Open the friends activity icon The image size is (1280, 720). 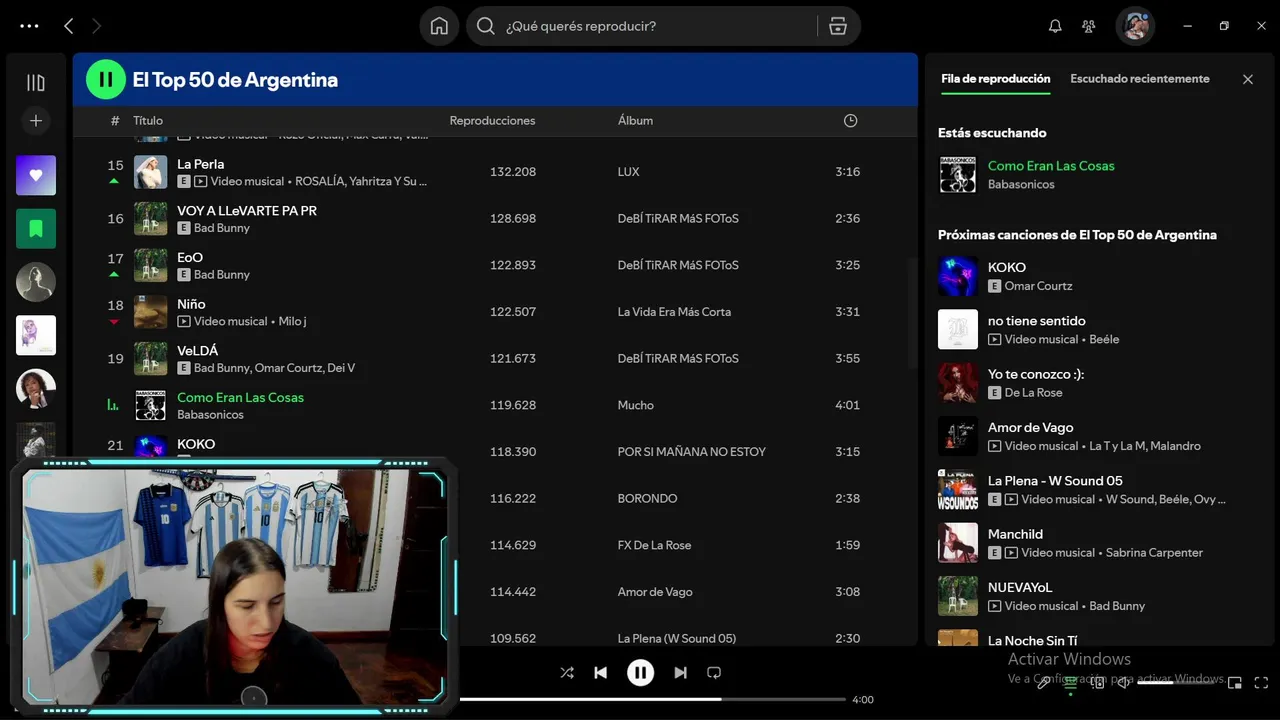tap(1089, 26)
